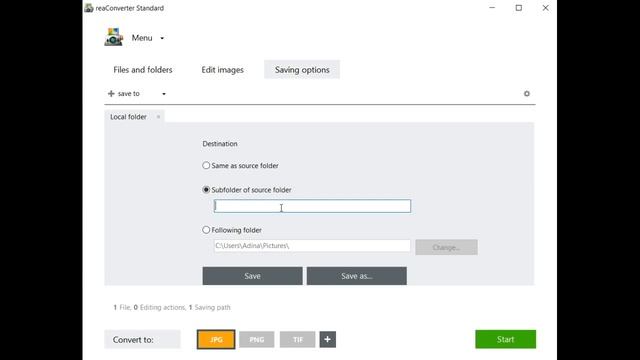Viewport: 640px width, 360px height.
Task: Close the Local folder tab
Action: 158,117
